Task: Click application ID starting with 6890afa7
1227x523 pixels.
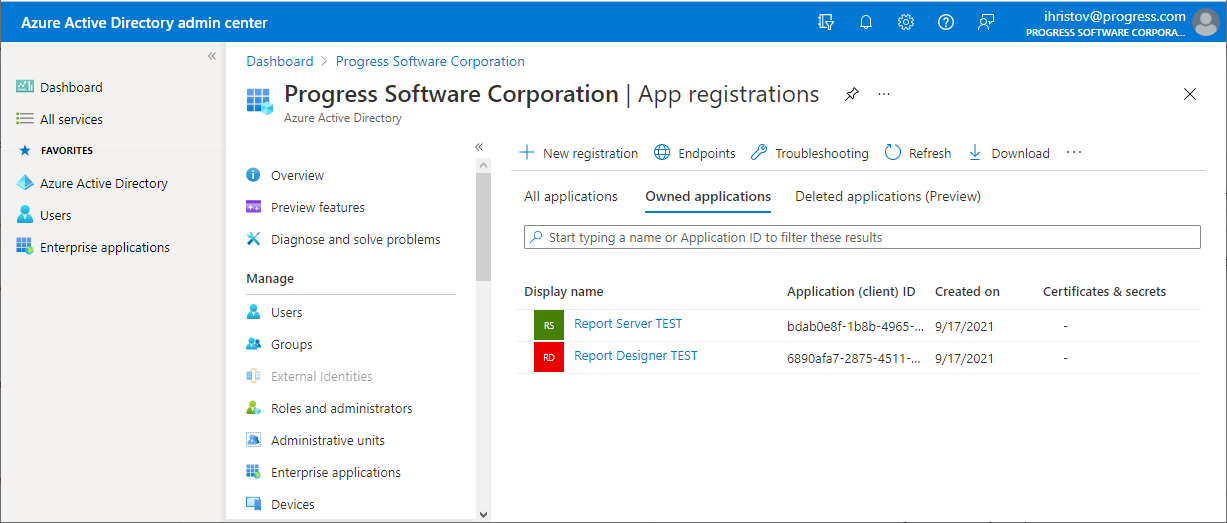Action: (855, 358)
